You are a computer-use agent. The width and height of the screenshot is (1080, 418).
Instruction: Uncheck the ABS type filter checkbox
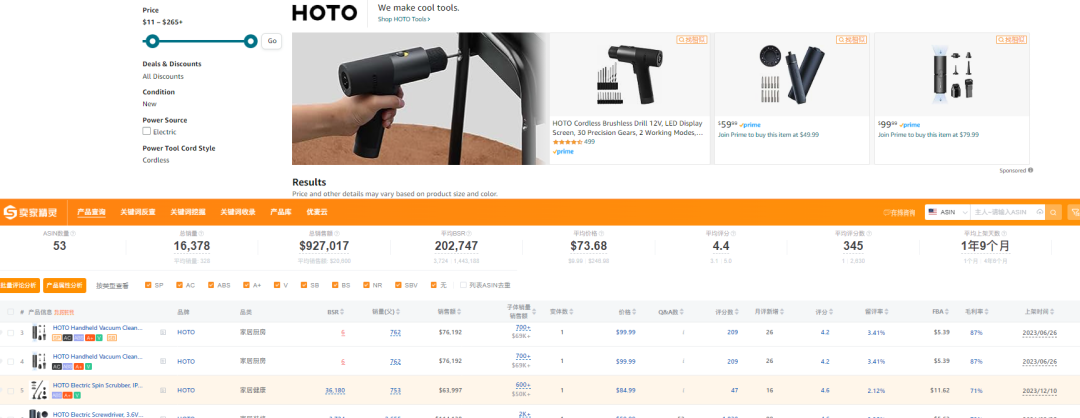click(x=212, y=285)
